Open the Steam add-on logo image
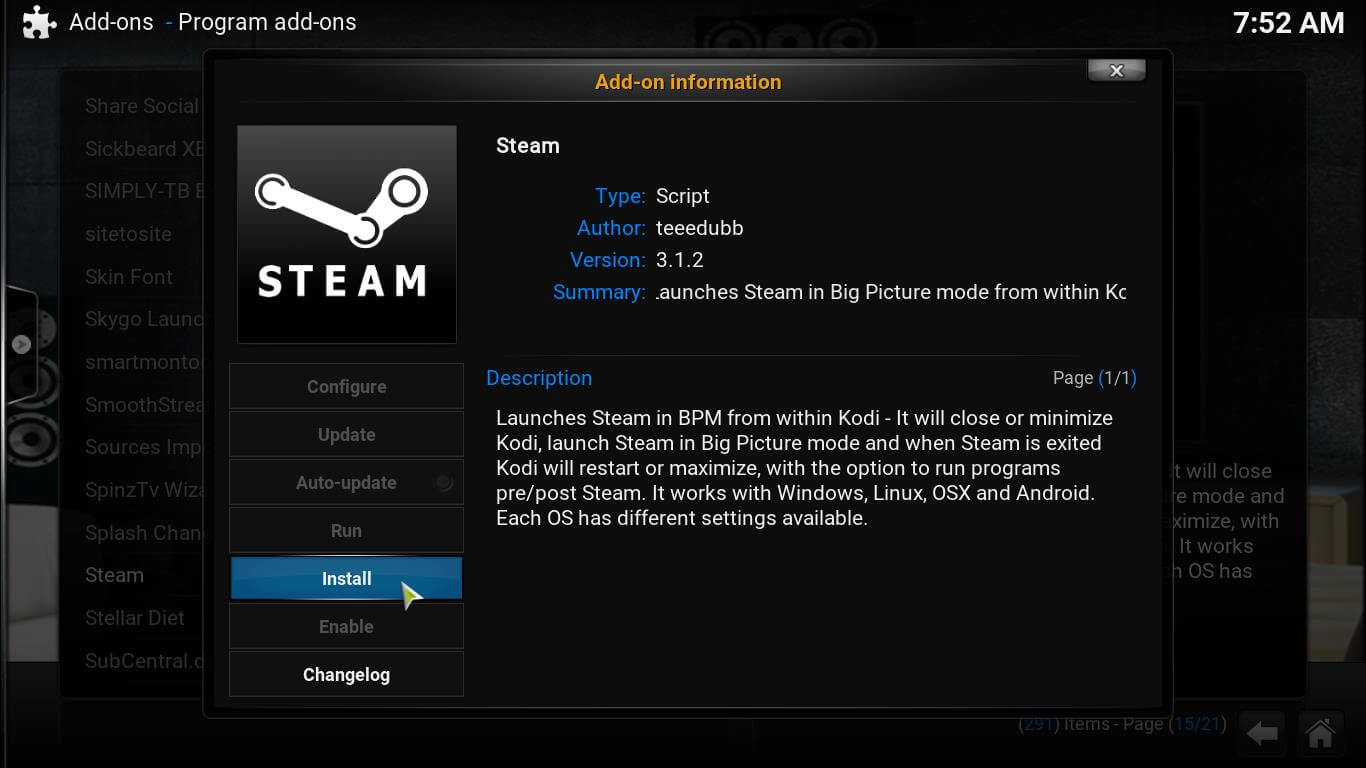 (x=346, y=233)
